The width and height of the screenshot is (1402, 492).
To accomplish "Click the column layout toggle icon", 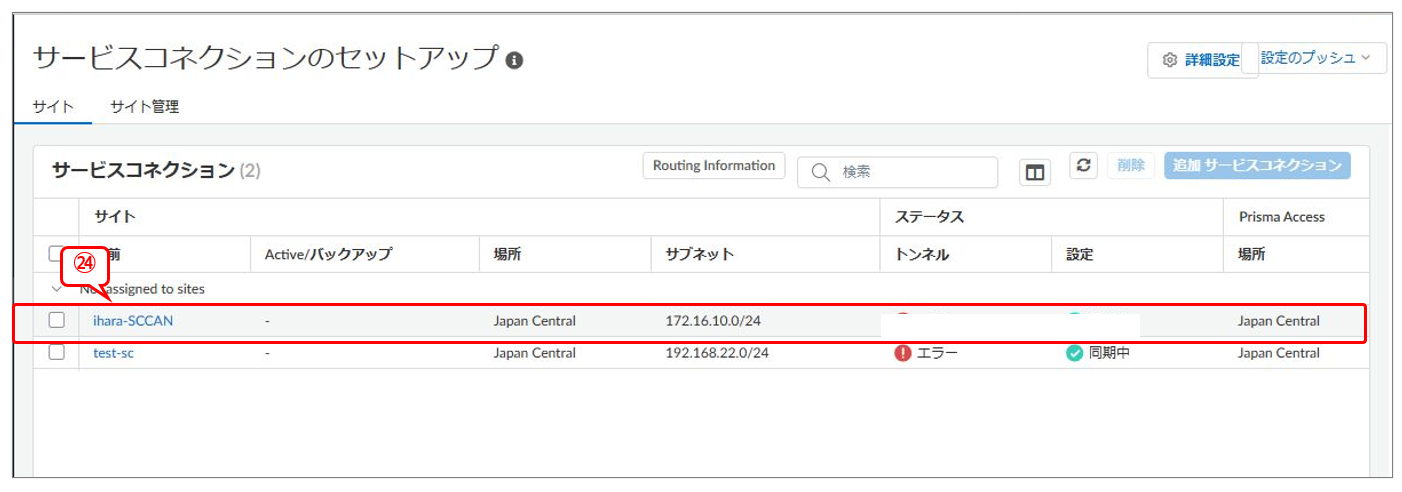I will 1035,173.
